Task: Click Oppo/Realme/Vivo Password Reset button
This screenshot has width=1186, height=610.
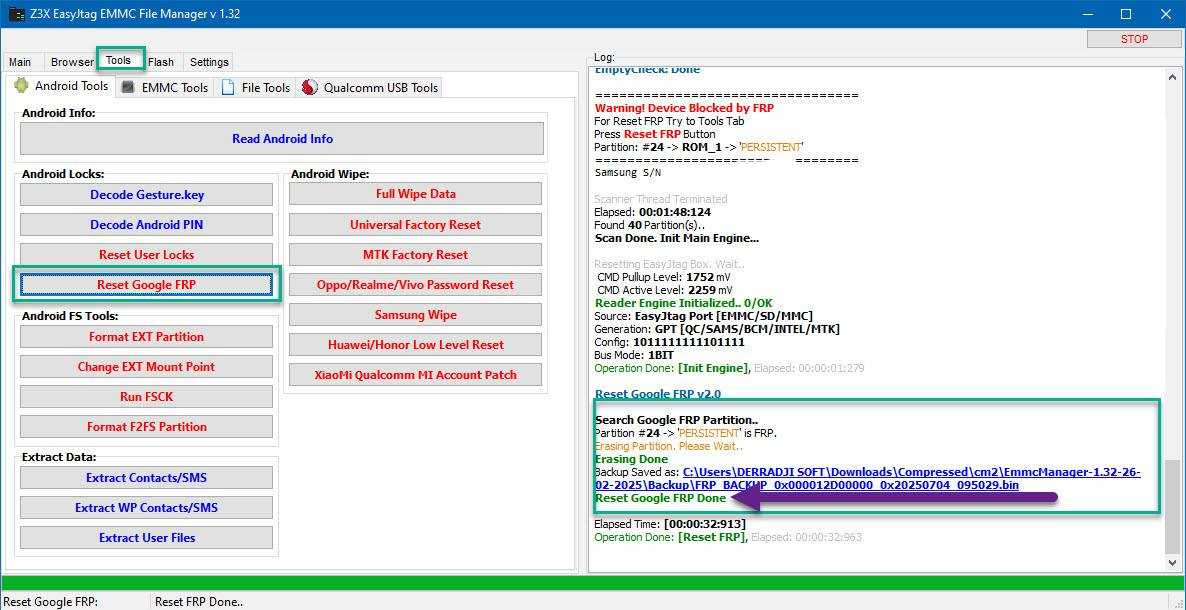Action: [415, 285]
